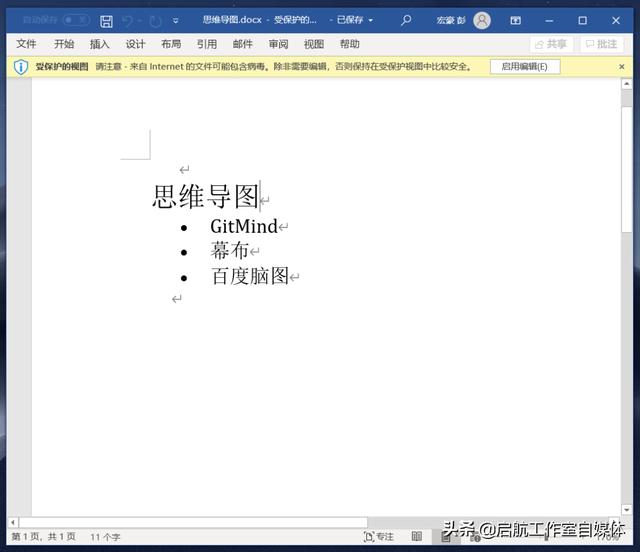
Task: Click the heading 思维导图 in document
Action: pos(206,196)
